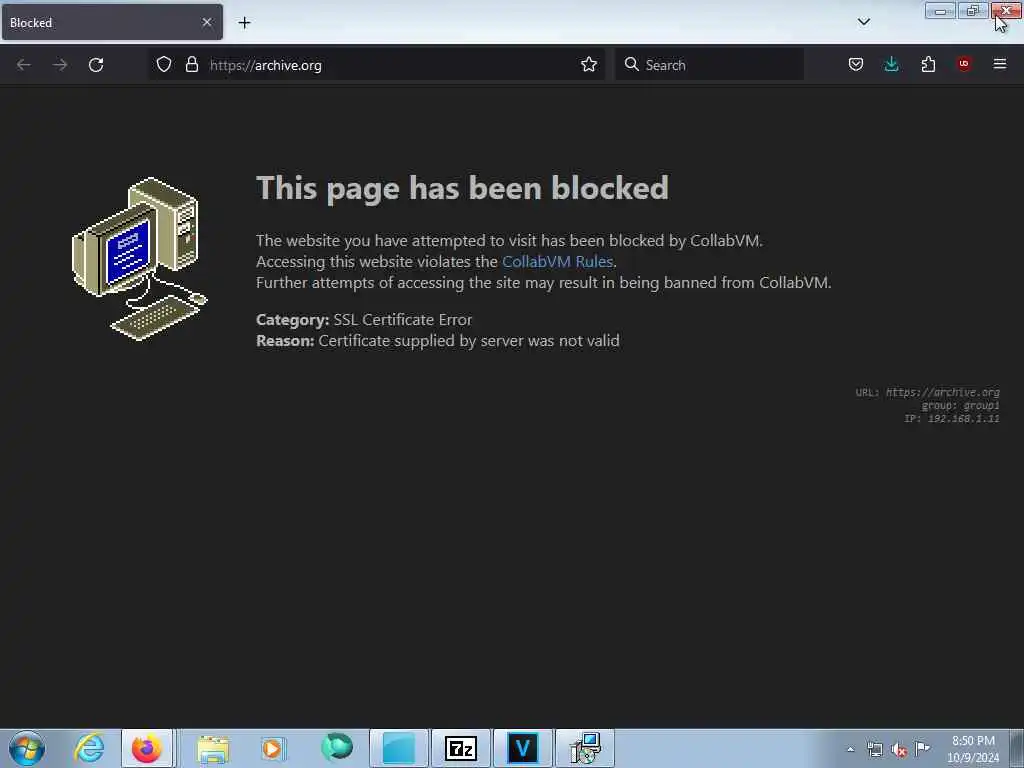This screenshot has width=1024, height=768.
Task: Go forward to next page
Action: point(60,65)
